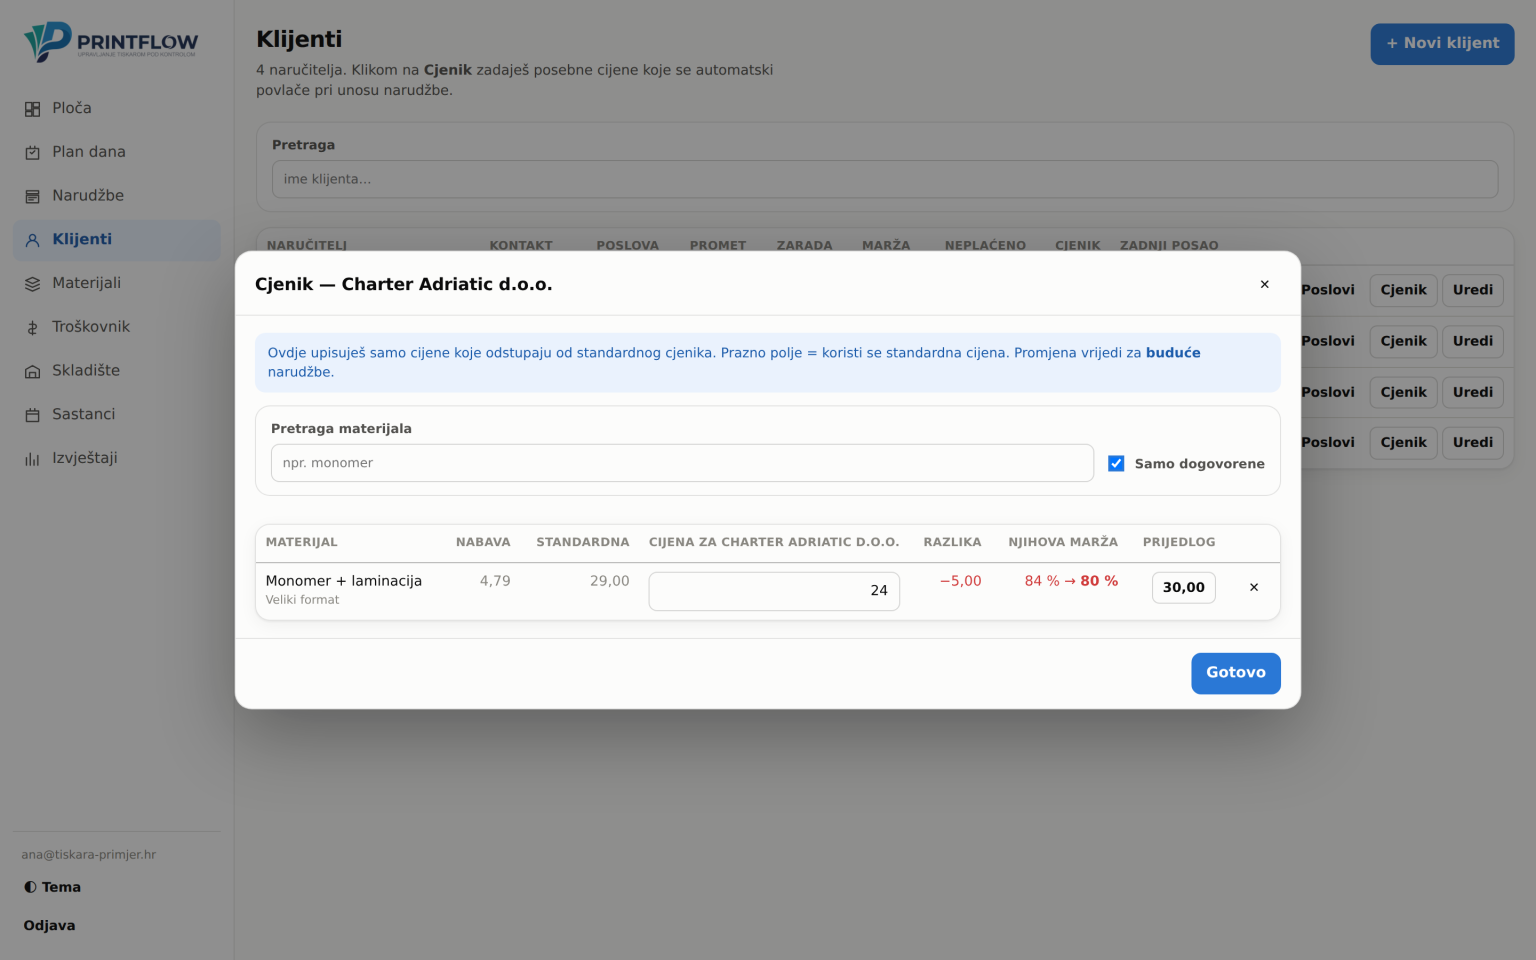
Task: Apply the suggested price 30,00
Action: point(1184,587)
